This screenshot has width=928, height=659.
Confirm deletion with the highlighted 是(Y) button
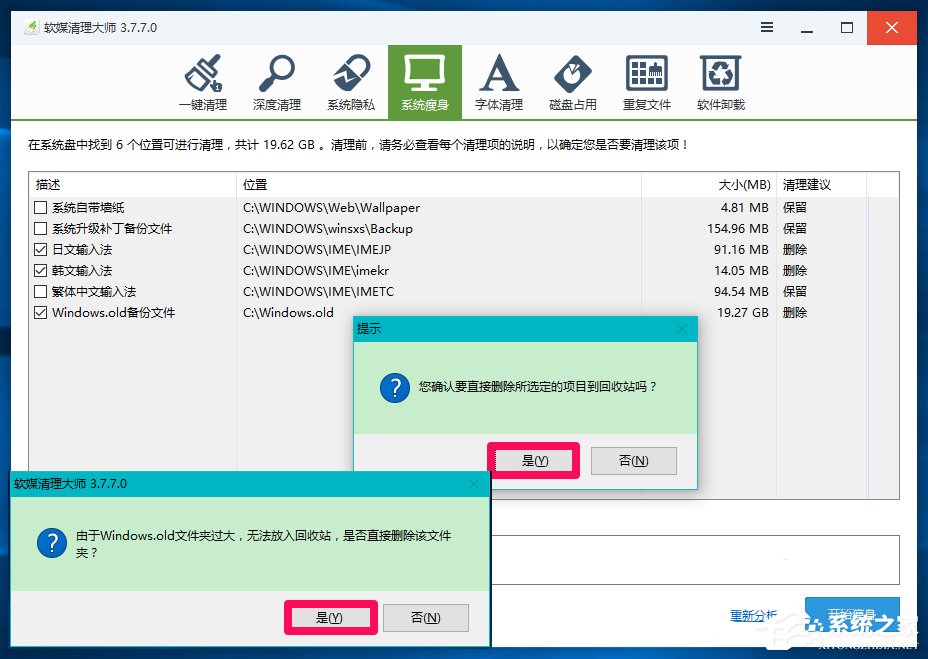[x=534, y=460]
